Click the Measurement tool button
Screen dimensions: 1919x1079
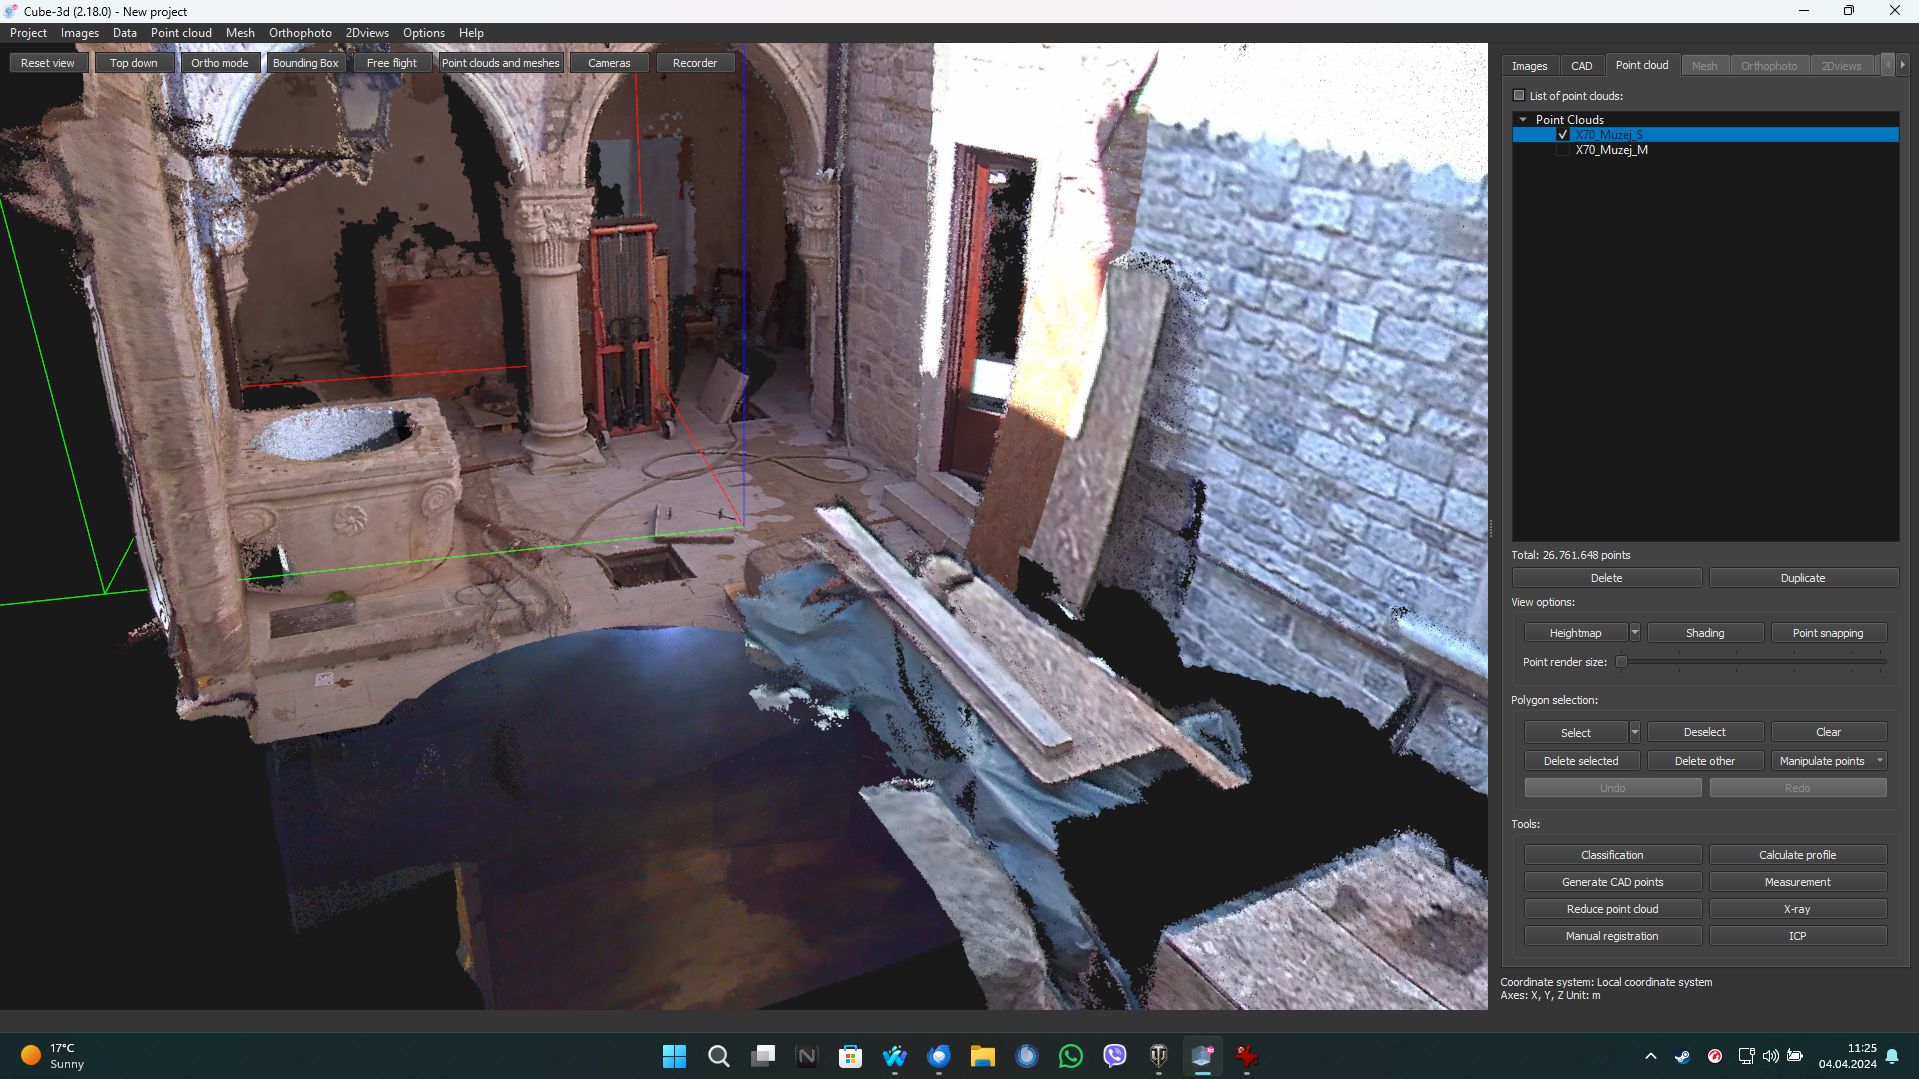pos(1797,882)
